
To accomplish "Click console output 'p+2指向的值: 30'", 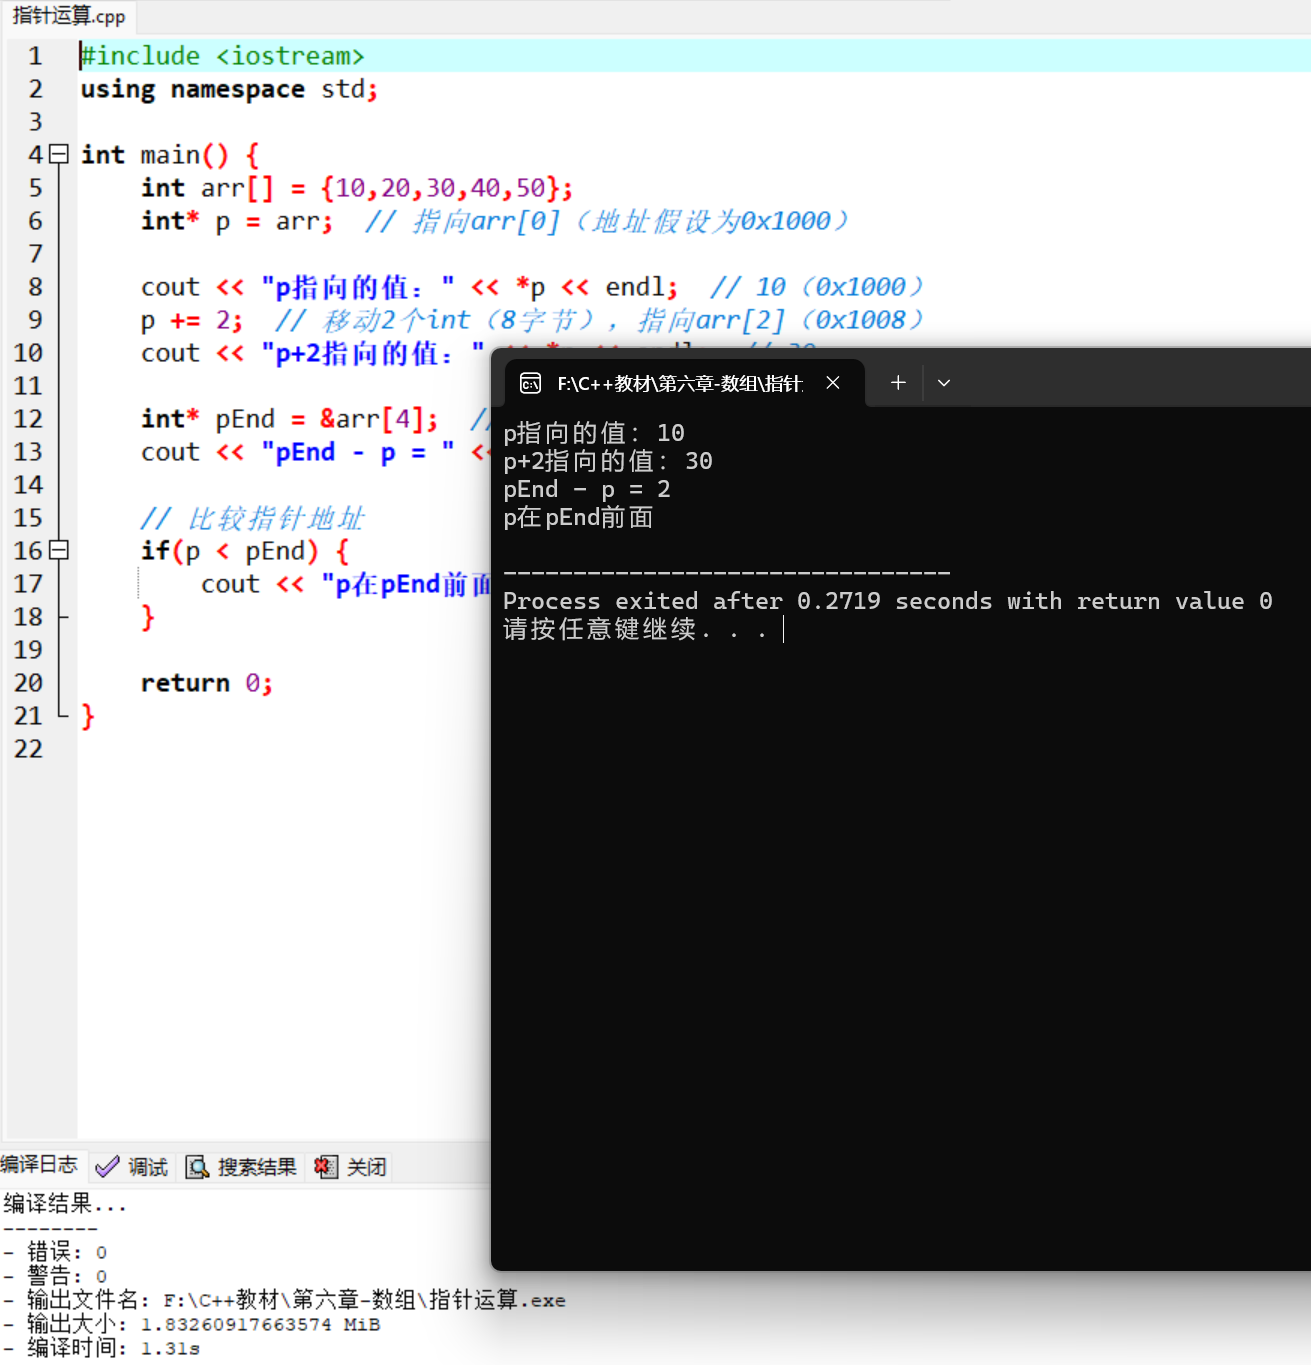I will click(608, 461).
